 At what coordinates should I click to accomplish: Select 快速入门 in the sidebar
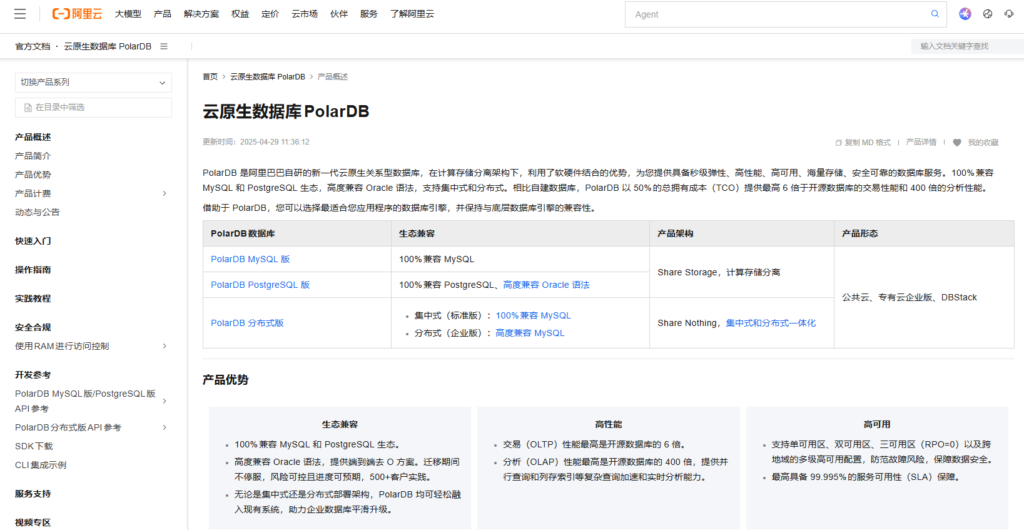click(x=33, y=241)
